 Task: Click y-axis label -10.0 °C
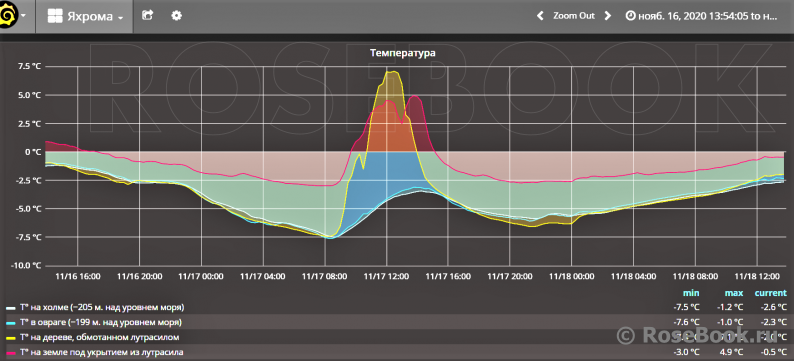(27, 265)
